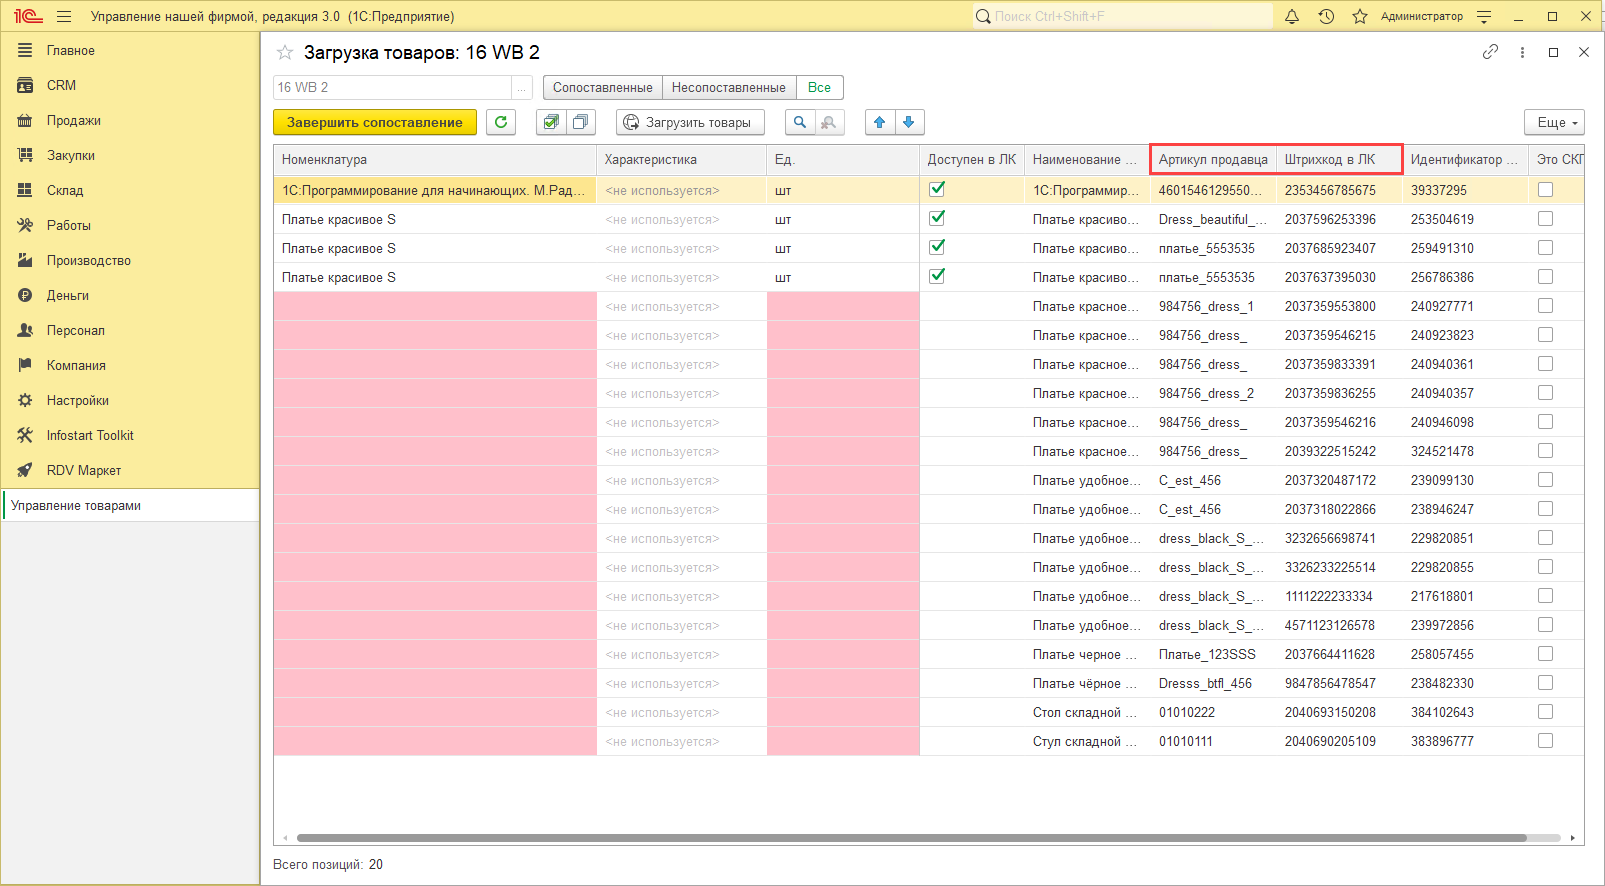The width and height of the screenshot is (1605, 886).
Task: Open history clock icon
Action: coord(1326,16)
